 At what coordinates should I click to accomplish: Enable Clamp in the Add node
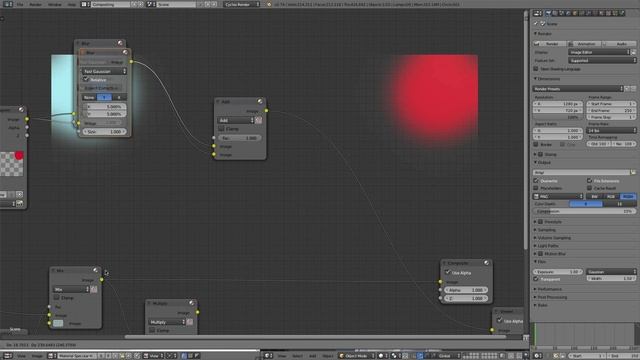pos(221,129)
